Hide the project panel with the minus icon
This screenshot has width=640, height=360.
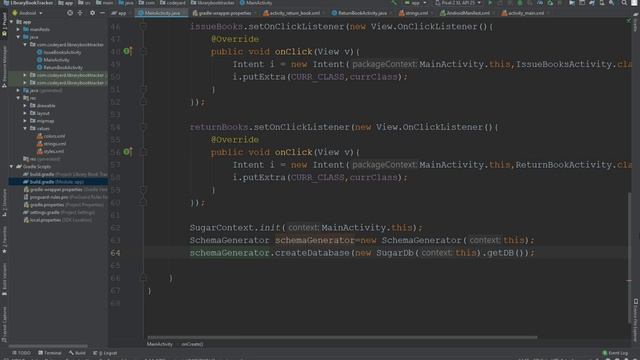tap(102, 13)
